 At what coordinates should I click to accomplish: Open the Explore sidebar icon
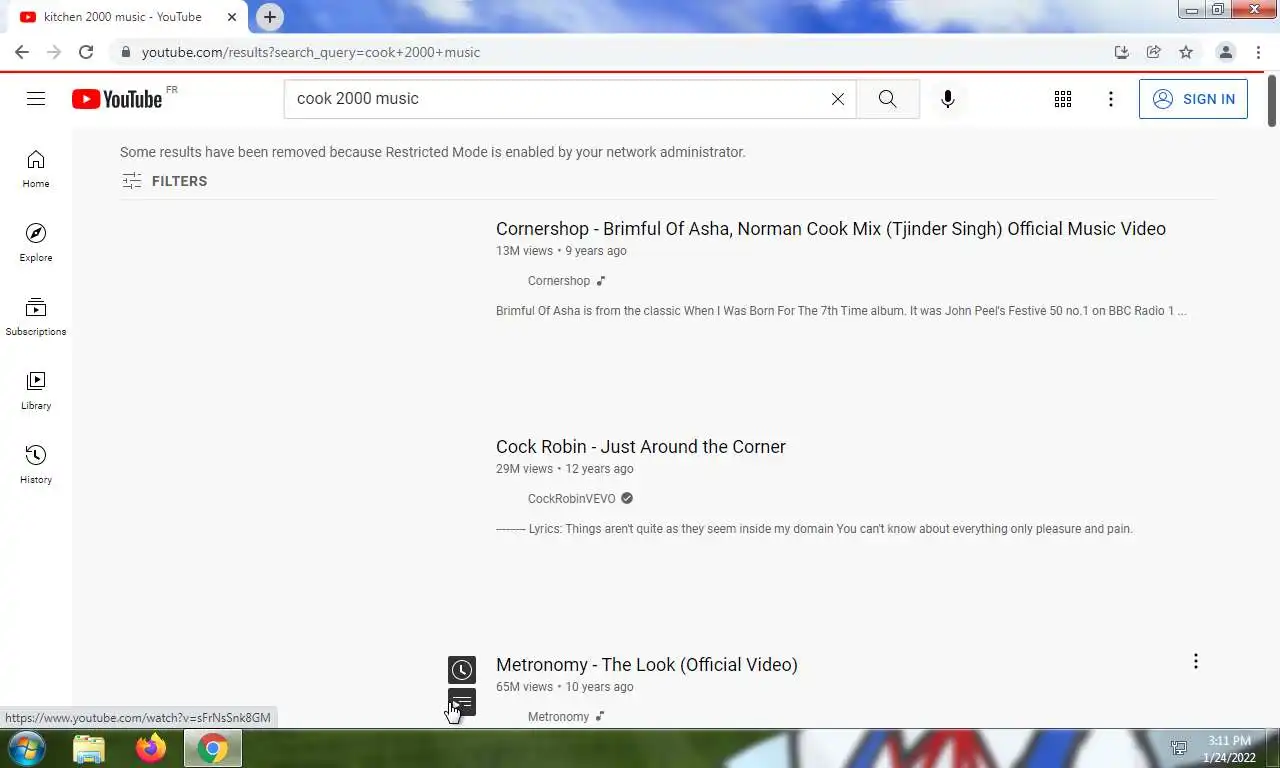(x=36, y=243)
